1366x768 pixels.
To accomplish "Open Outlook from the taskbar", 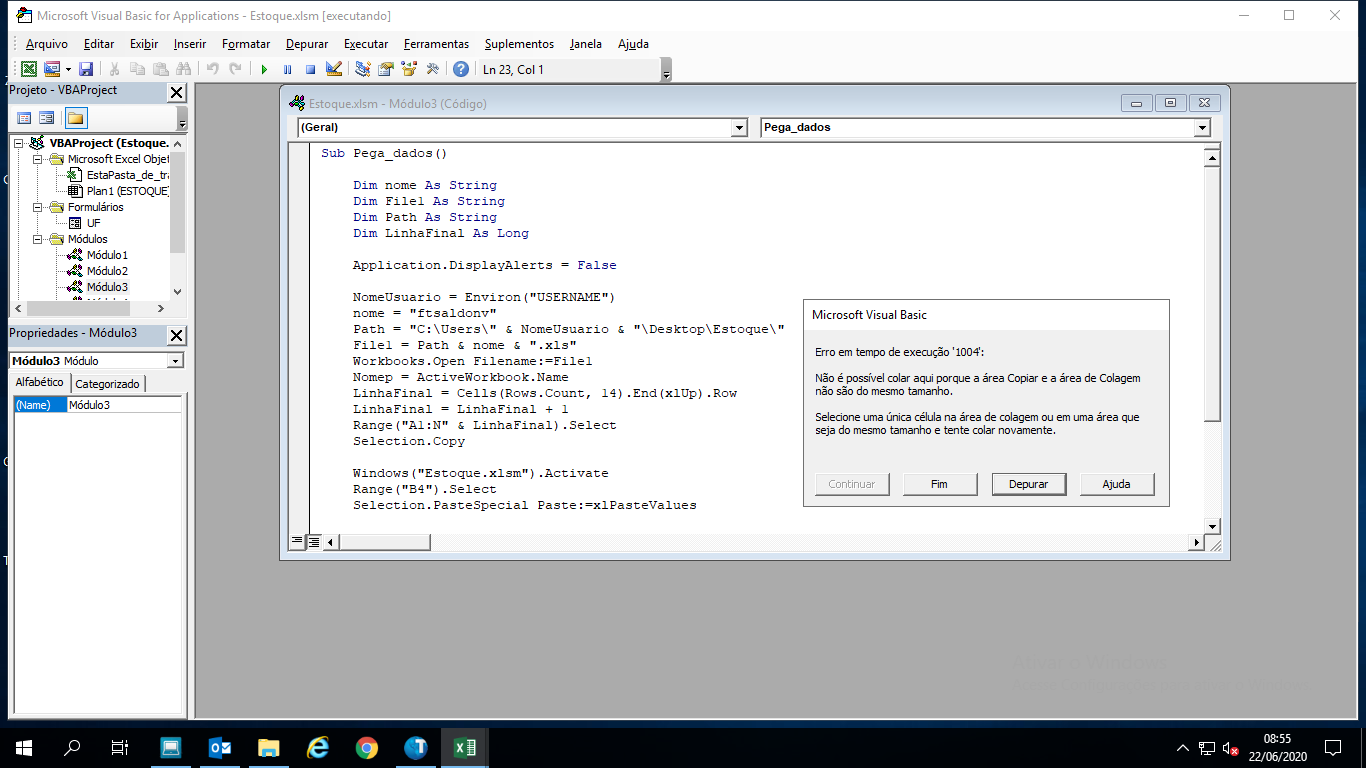I will tap(220, 748).
